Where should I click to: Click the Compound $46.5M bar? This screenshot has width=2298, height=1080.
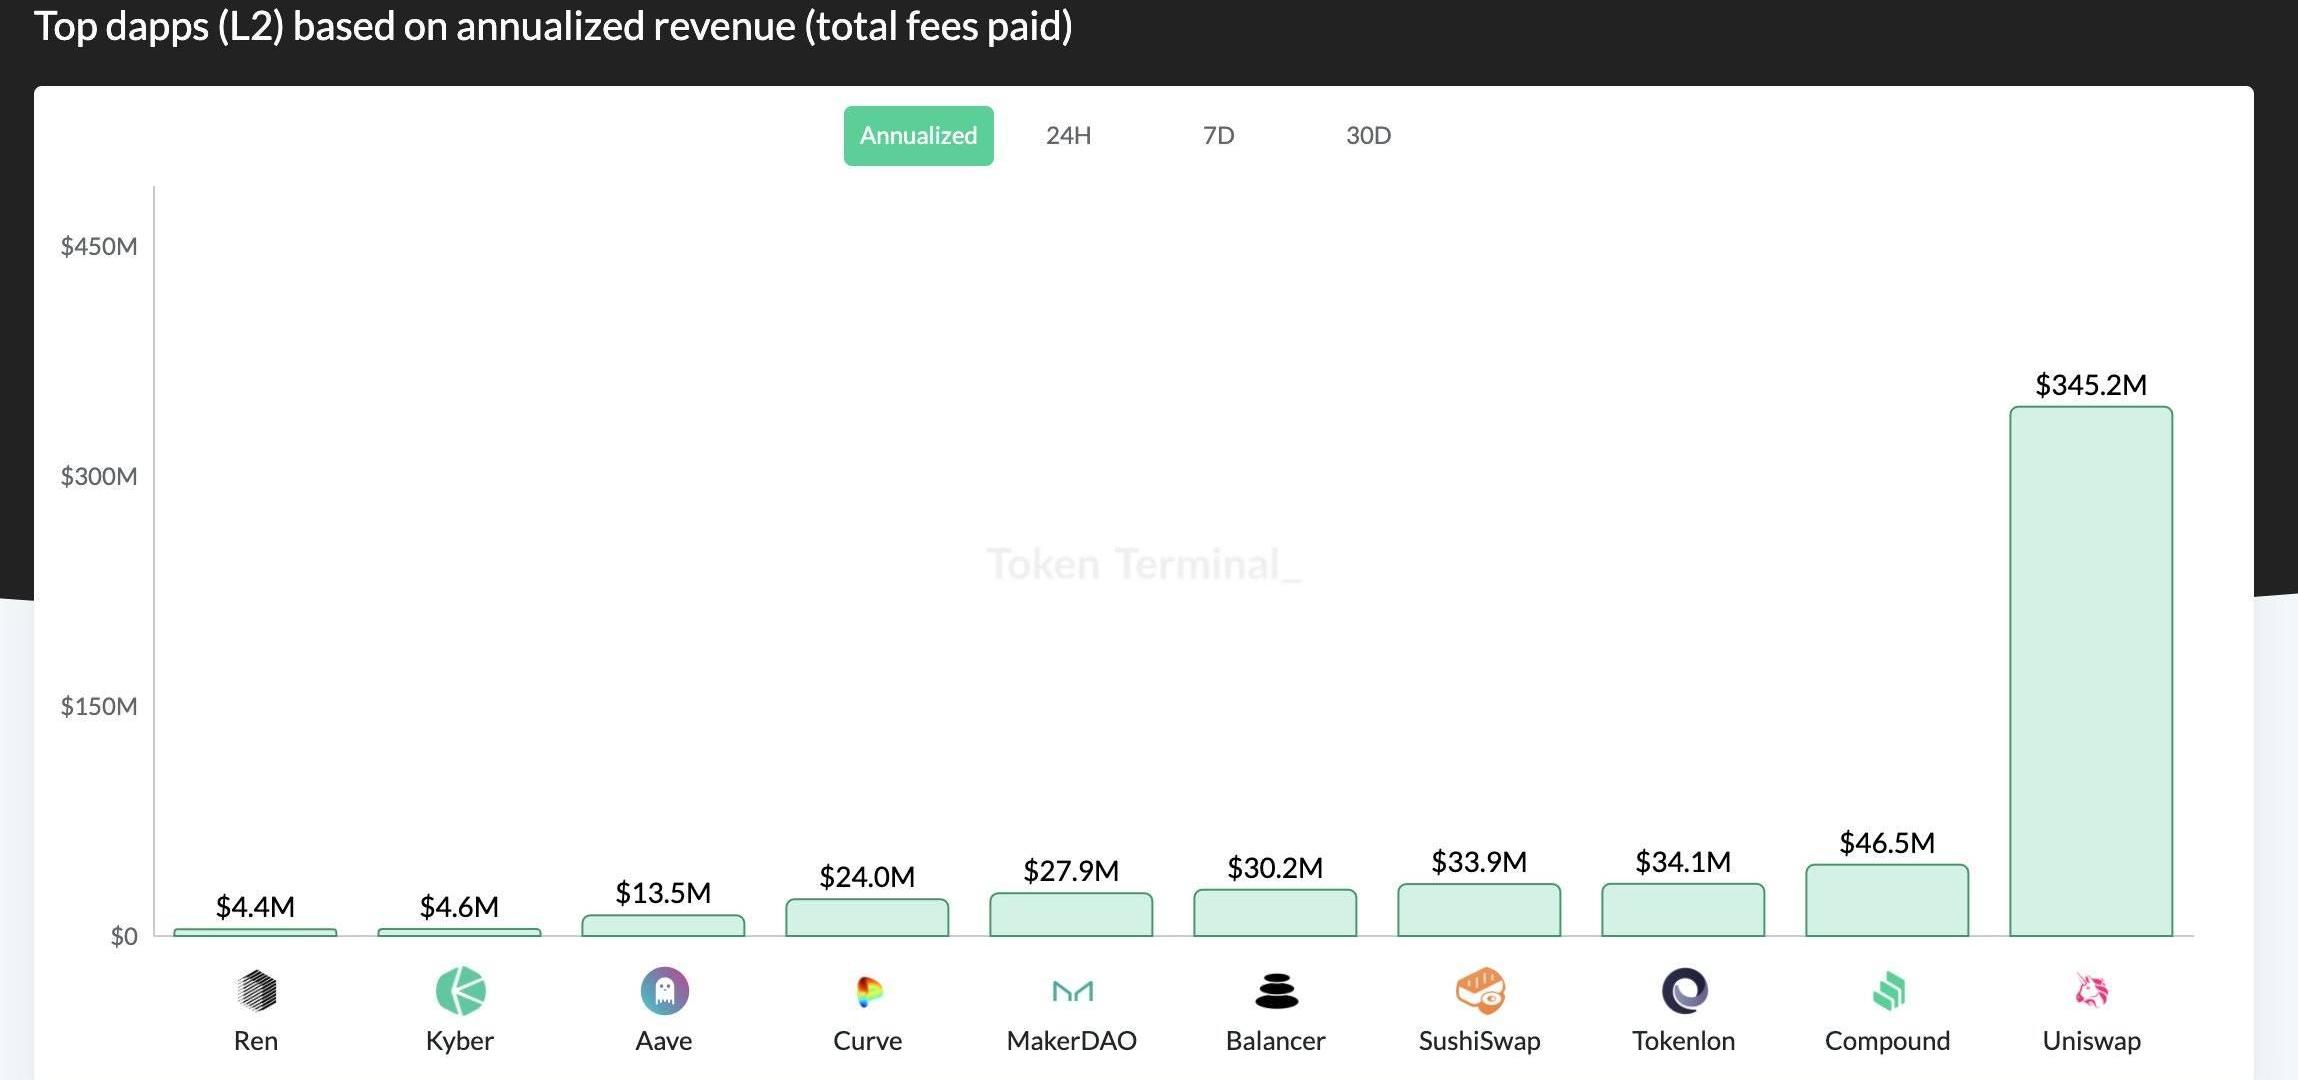tap(1887, 901)
